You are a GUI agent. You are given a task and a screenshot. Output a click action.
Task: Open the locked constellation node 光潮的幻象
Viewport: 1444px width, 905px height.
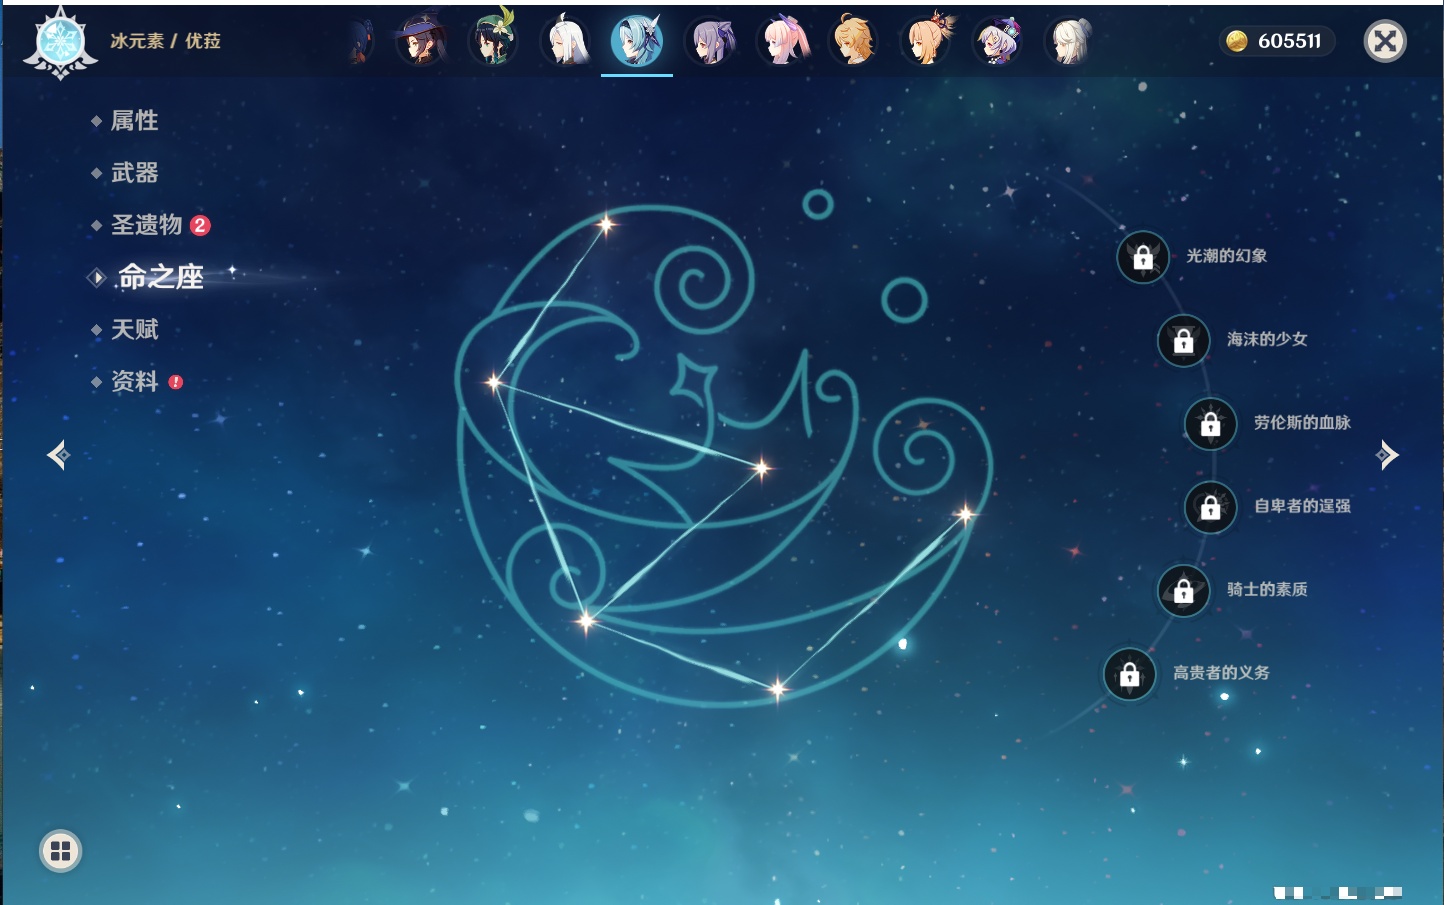click(x=1143, y=257)
